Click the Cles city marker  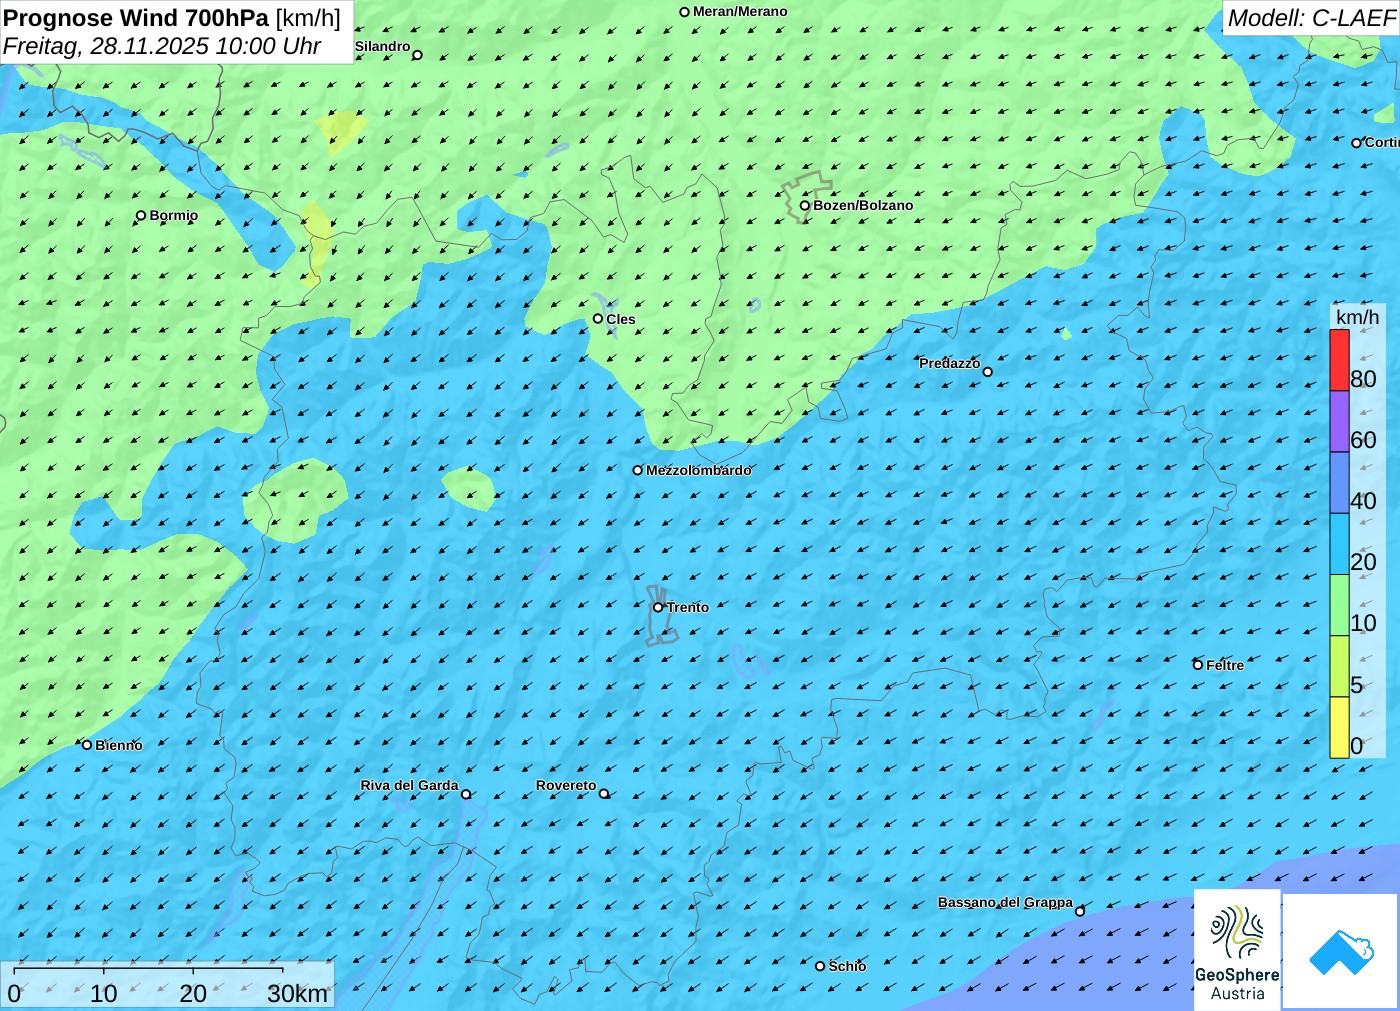(598, 319)
